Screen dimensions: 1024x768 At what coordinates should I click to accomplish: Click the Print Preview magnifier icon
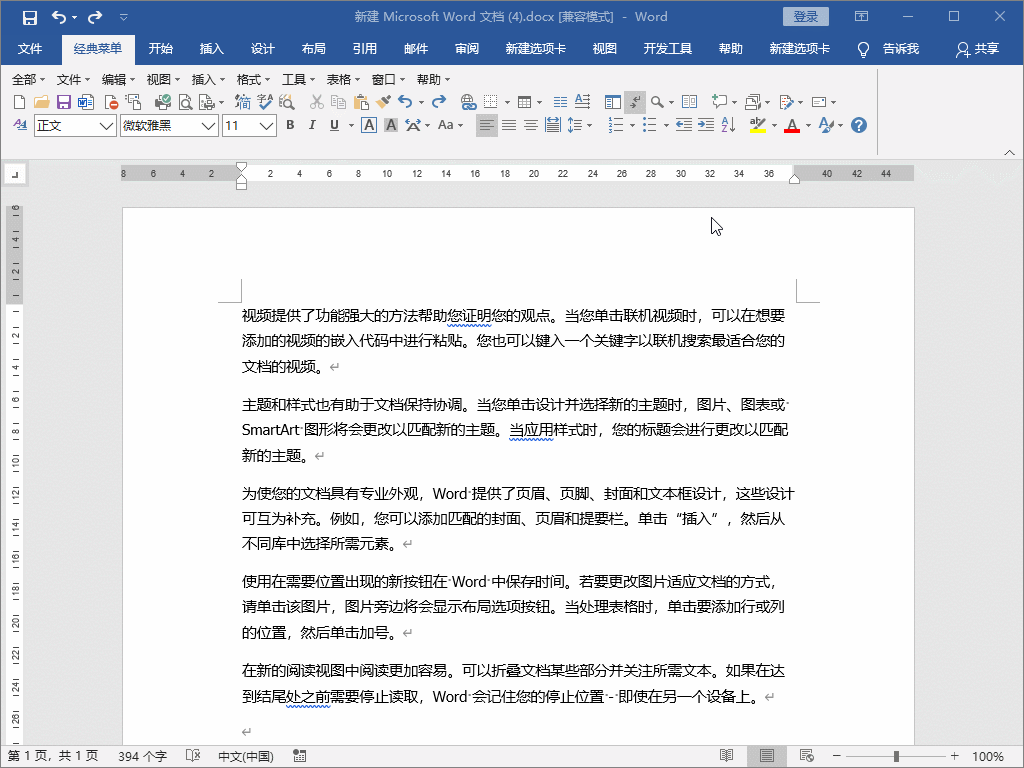click(185, 102)
